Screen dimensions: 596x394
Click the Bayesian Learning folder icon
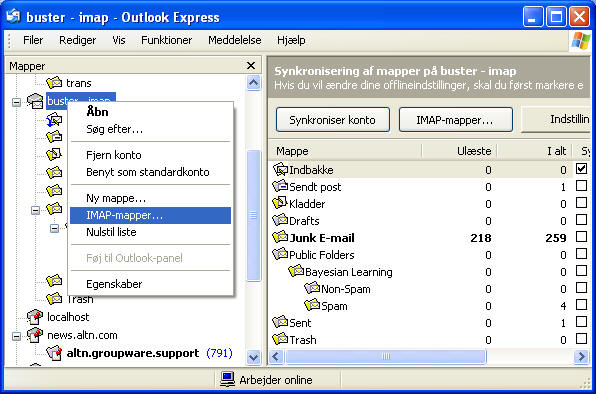(296, 271)
